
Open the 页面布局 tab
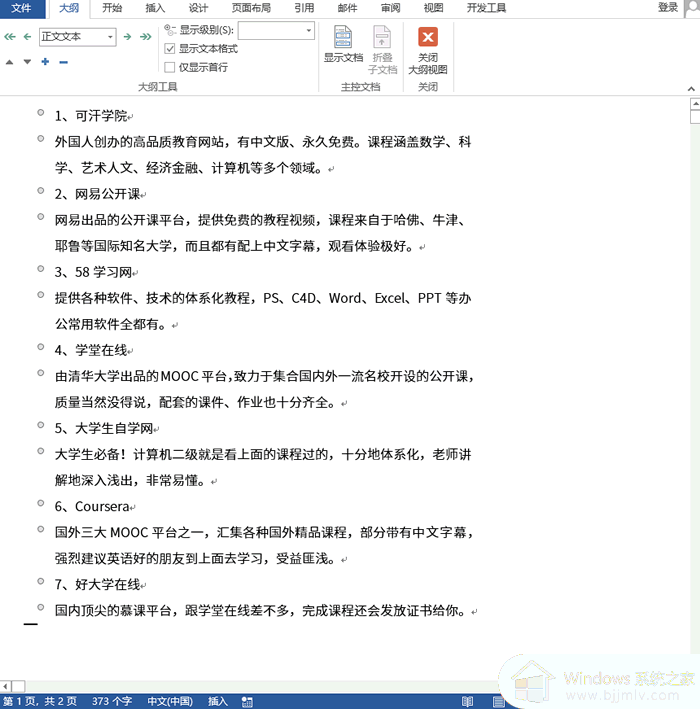[251, 8]
